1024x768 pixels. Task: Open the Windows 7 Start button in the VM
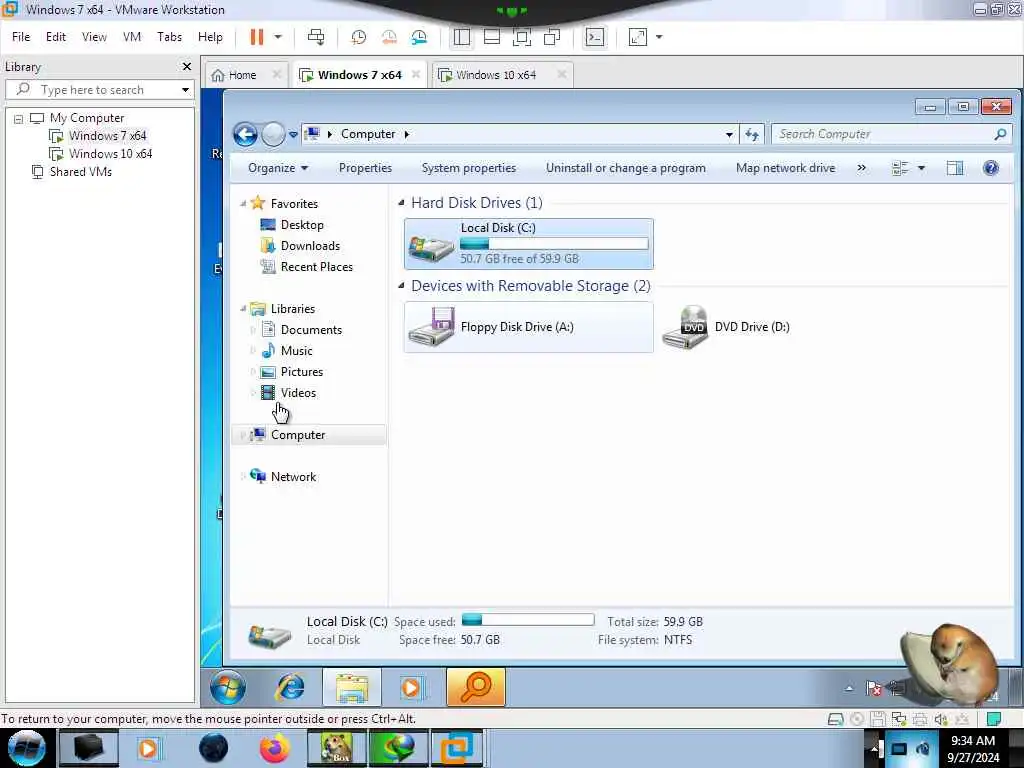tap(228, 687)
